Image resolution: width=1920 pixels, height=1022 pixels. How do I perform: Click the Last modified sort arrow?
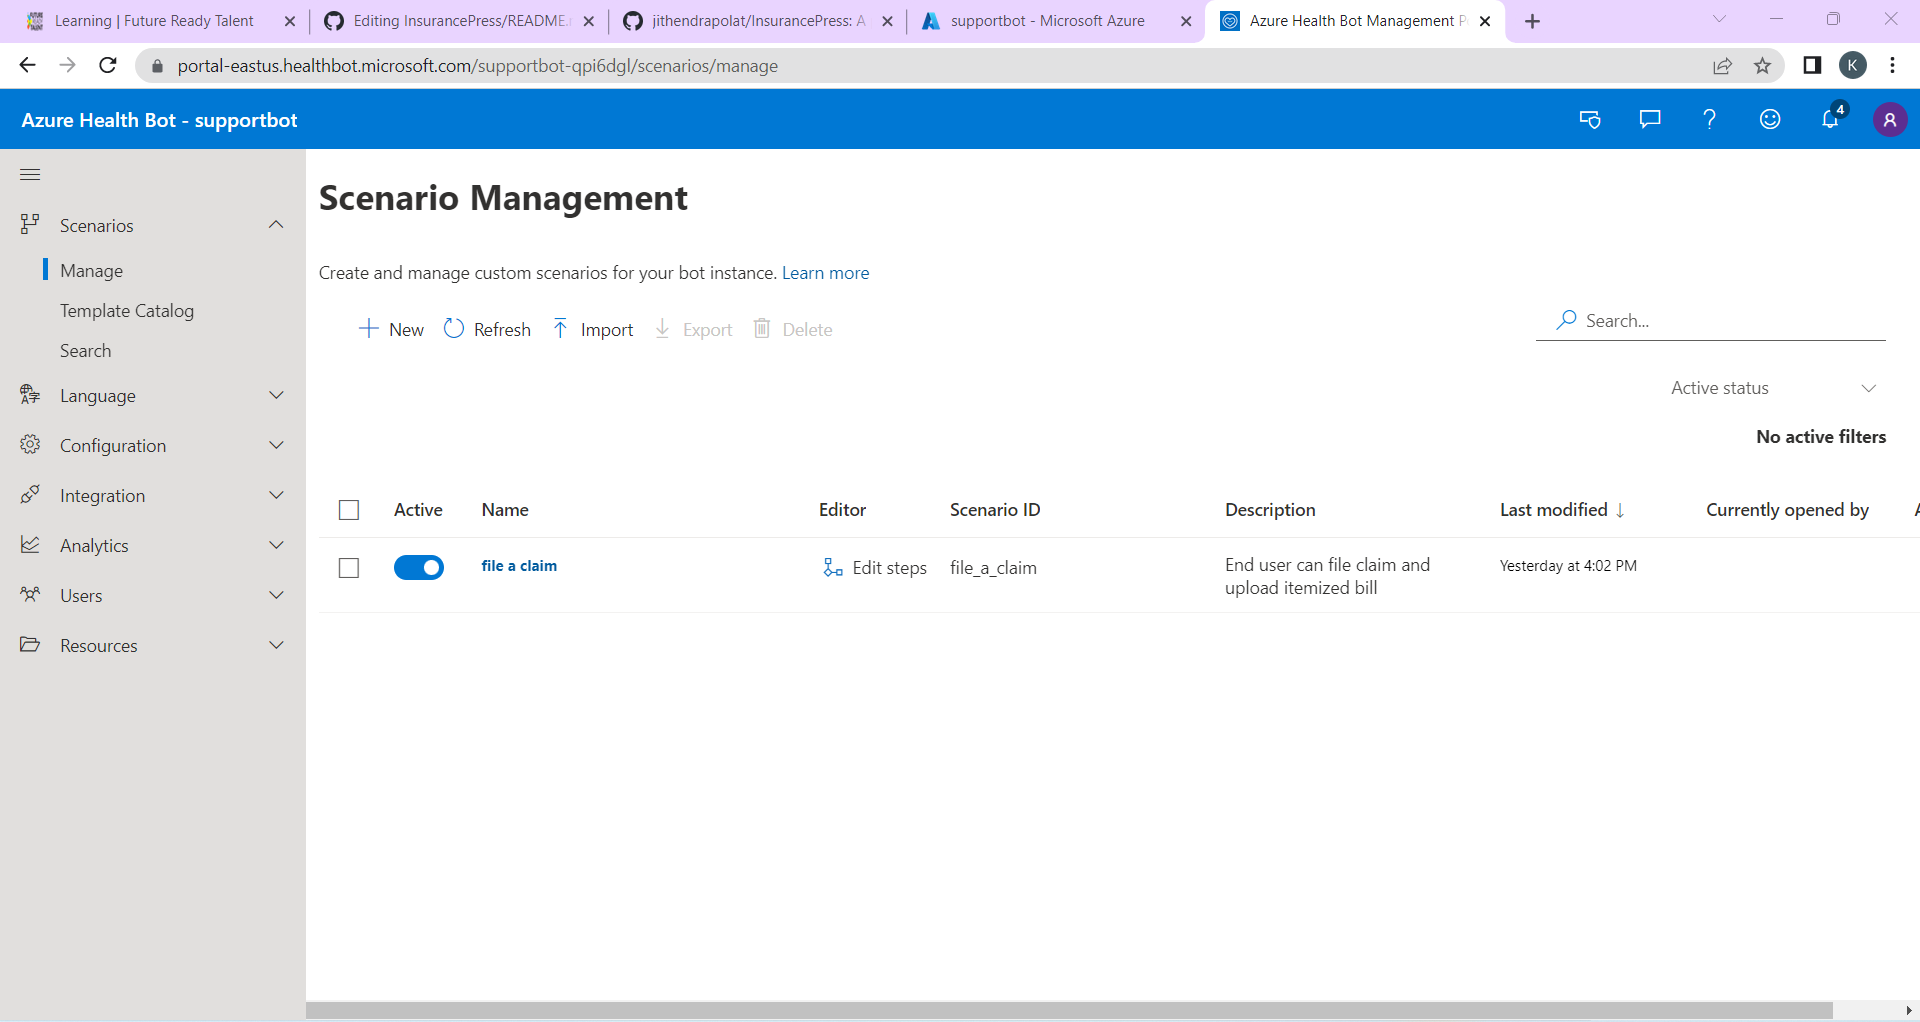coord(1620,510)
